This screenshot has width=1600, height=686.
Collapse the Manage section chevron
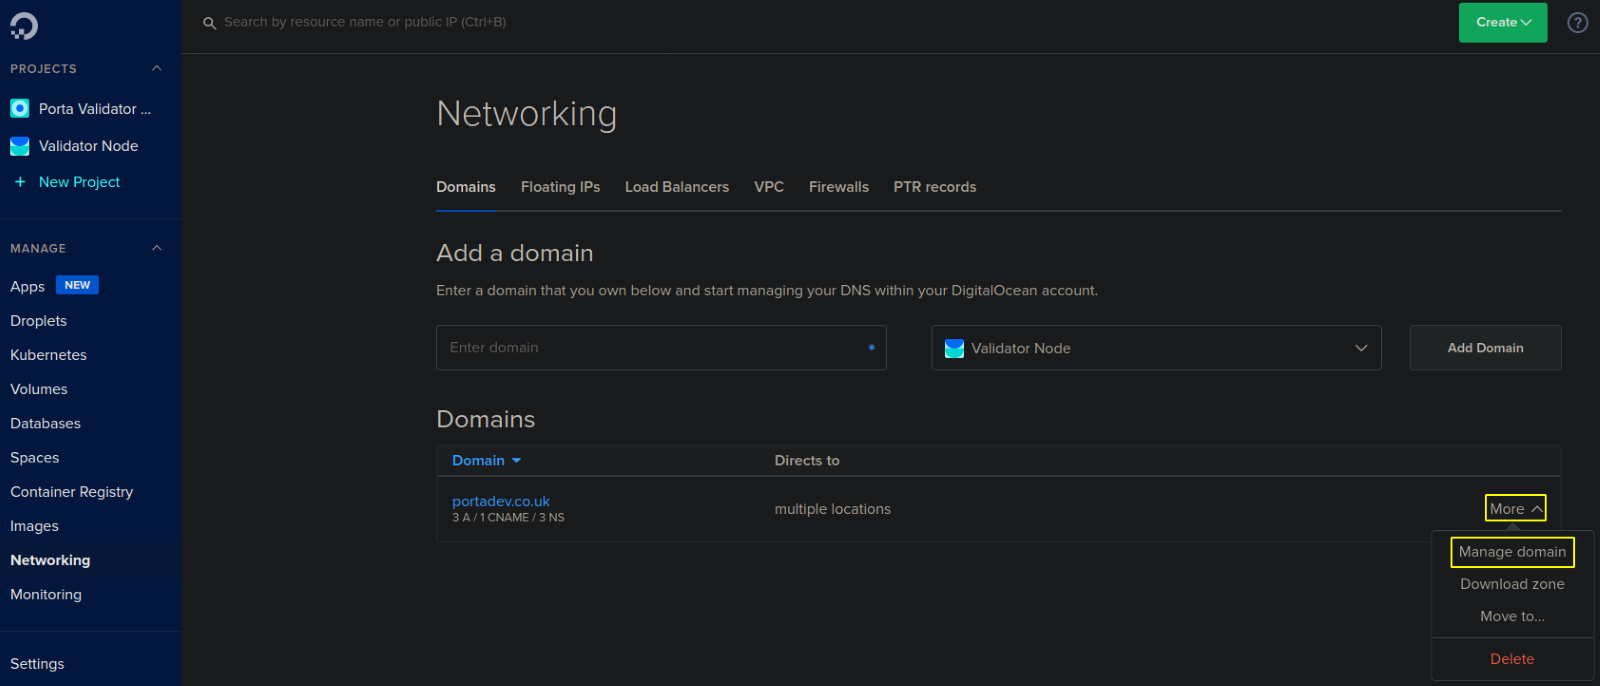(x=156, y=248)
